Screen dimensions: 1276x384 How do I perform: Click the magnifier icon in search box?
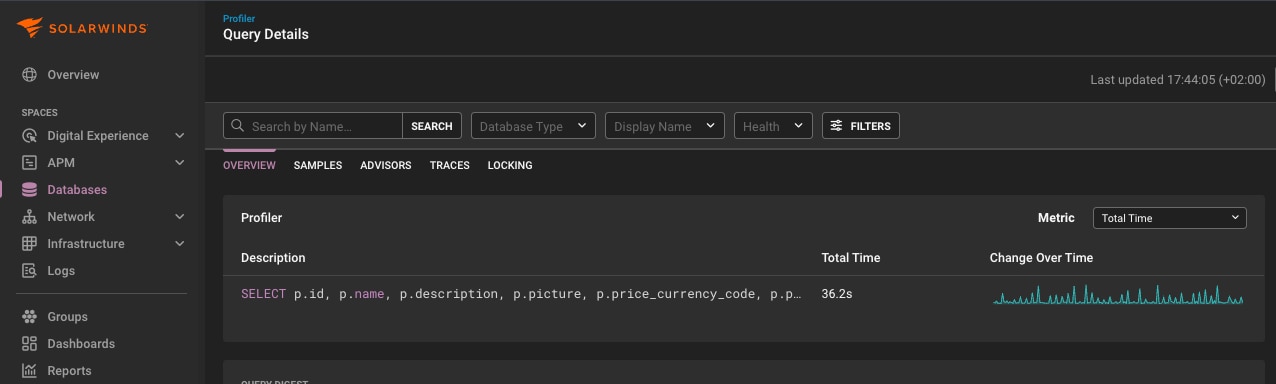pos(238,126)
